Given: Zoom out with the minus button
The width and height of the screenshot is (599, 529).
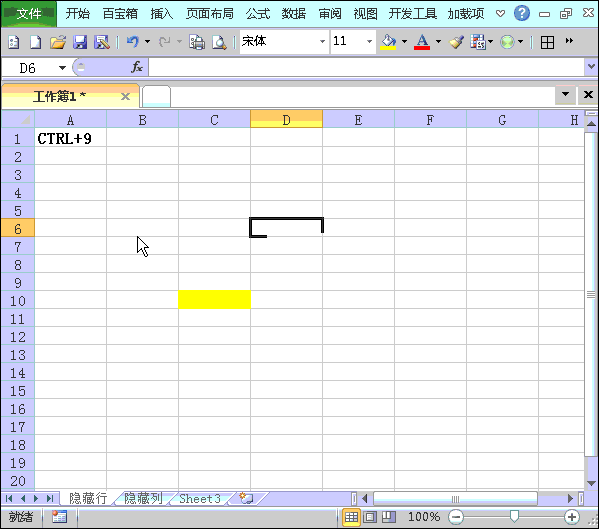Looking at the screenshot, I should tap(456, 517).
